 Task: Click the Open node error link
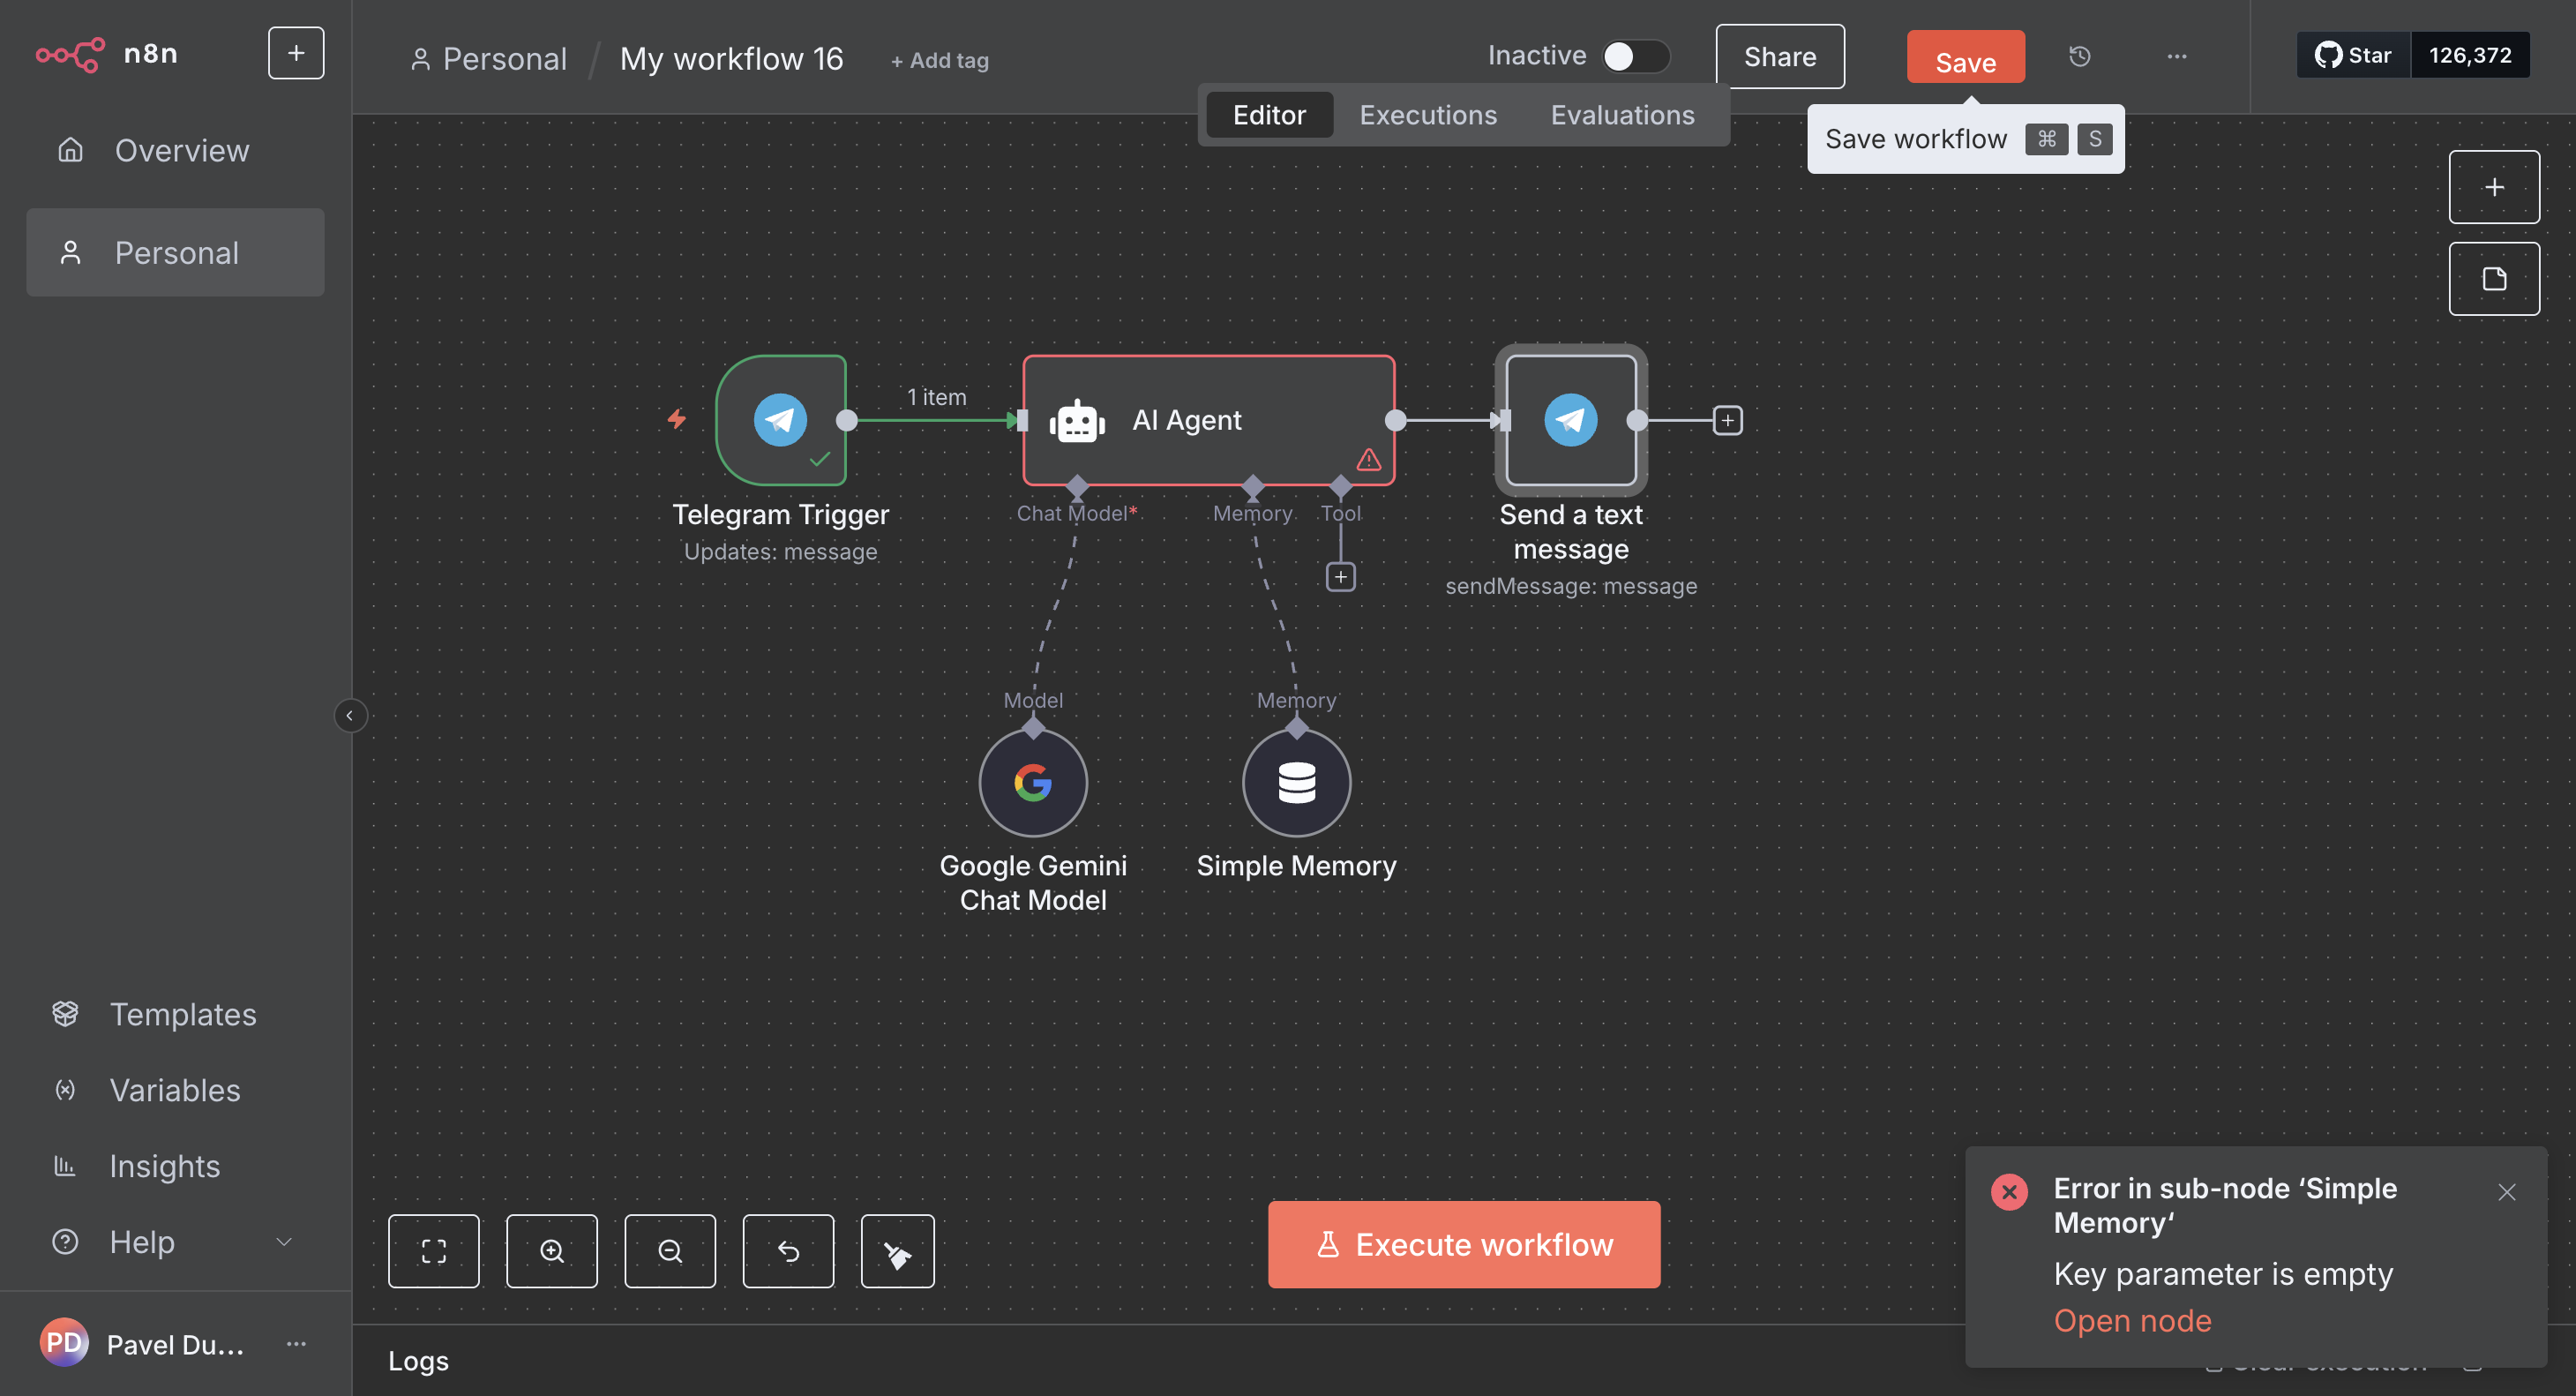click(x=2132, y=1320)
